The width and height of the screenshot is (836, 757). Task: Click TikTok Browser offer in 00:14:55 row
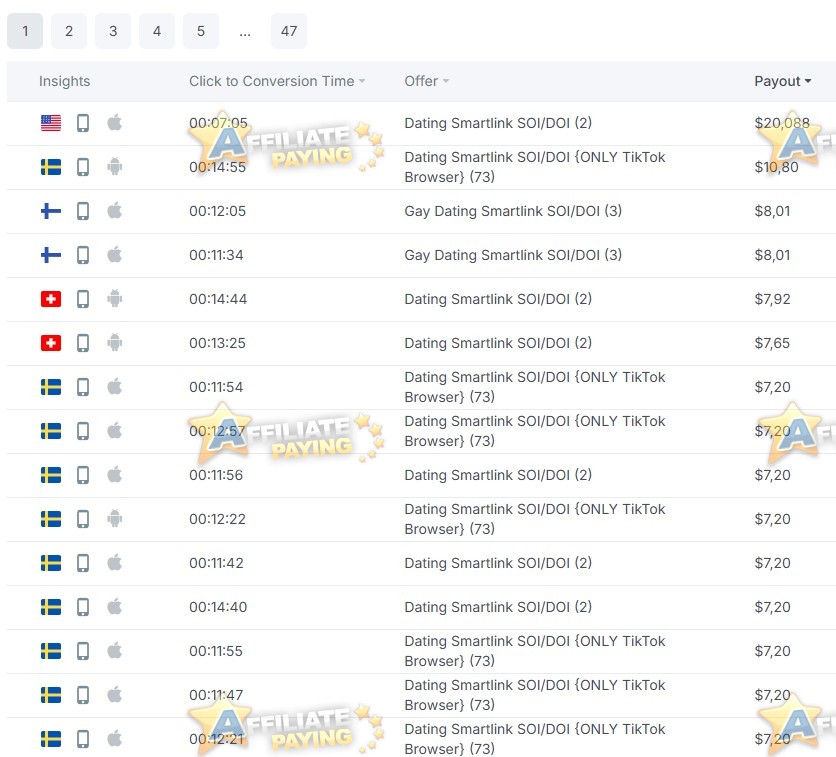coord(535,167)
